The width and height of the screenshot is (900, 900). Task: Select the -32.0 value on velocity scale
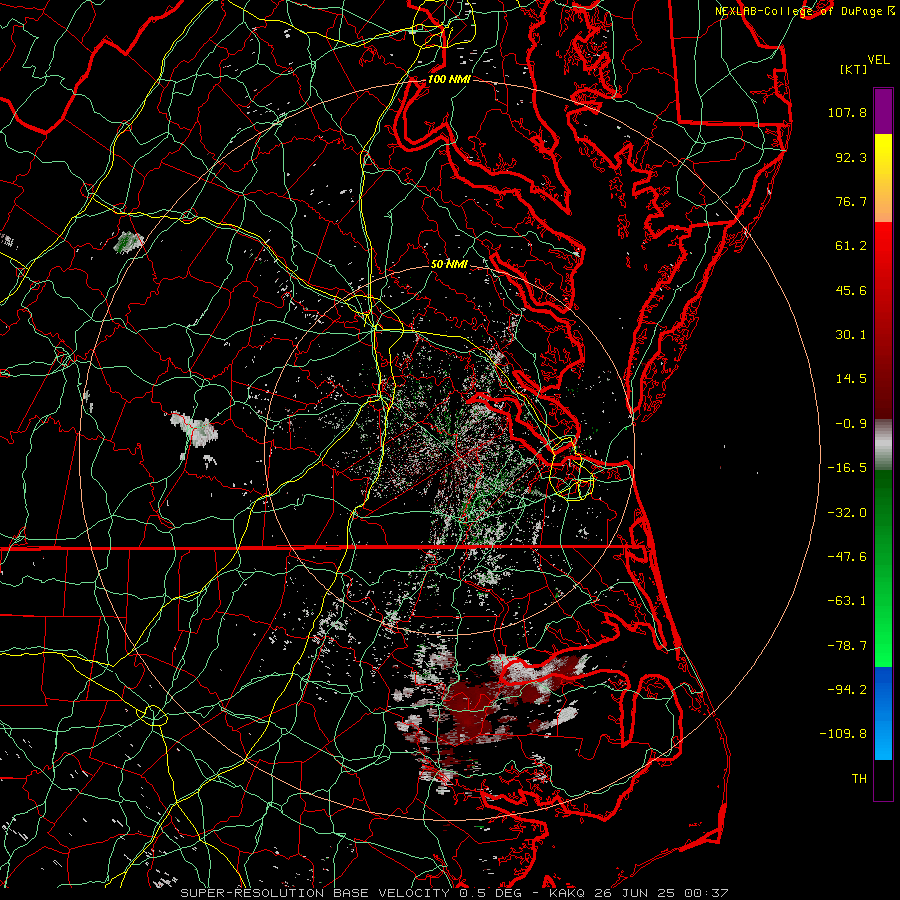tap(847, 513)
